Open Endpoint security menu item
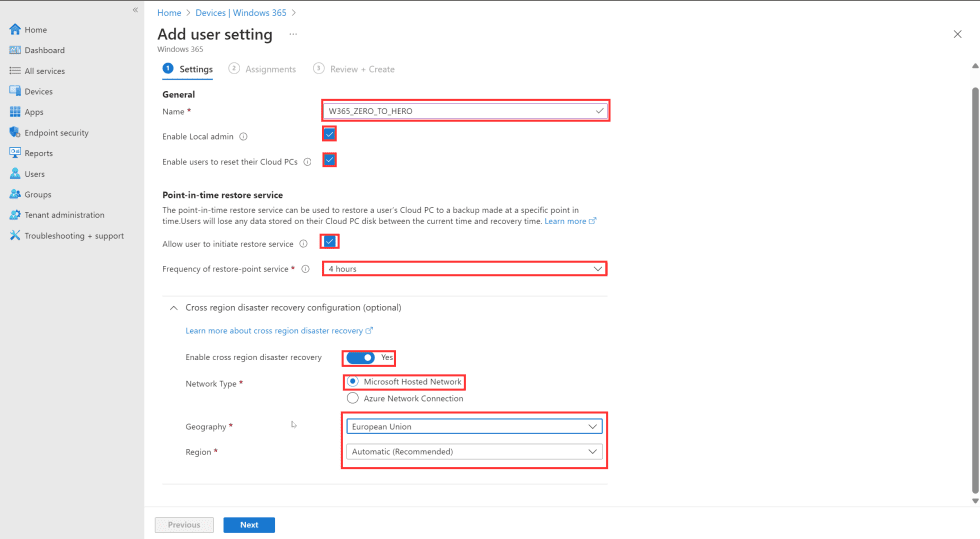 tap(56, 133)
